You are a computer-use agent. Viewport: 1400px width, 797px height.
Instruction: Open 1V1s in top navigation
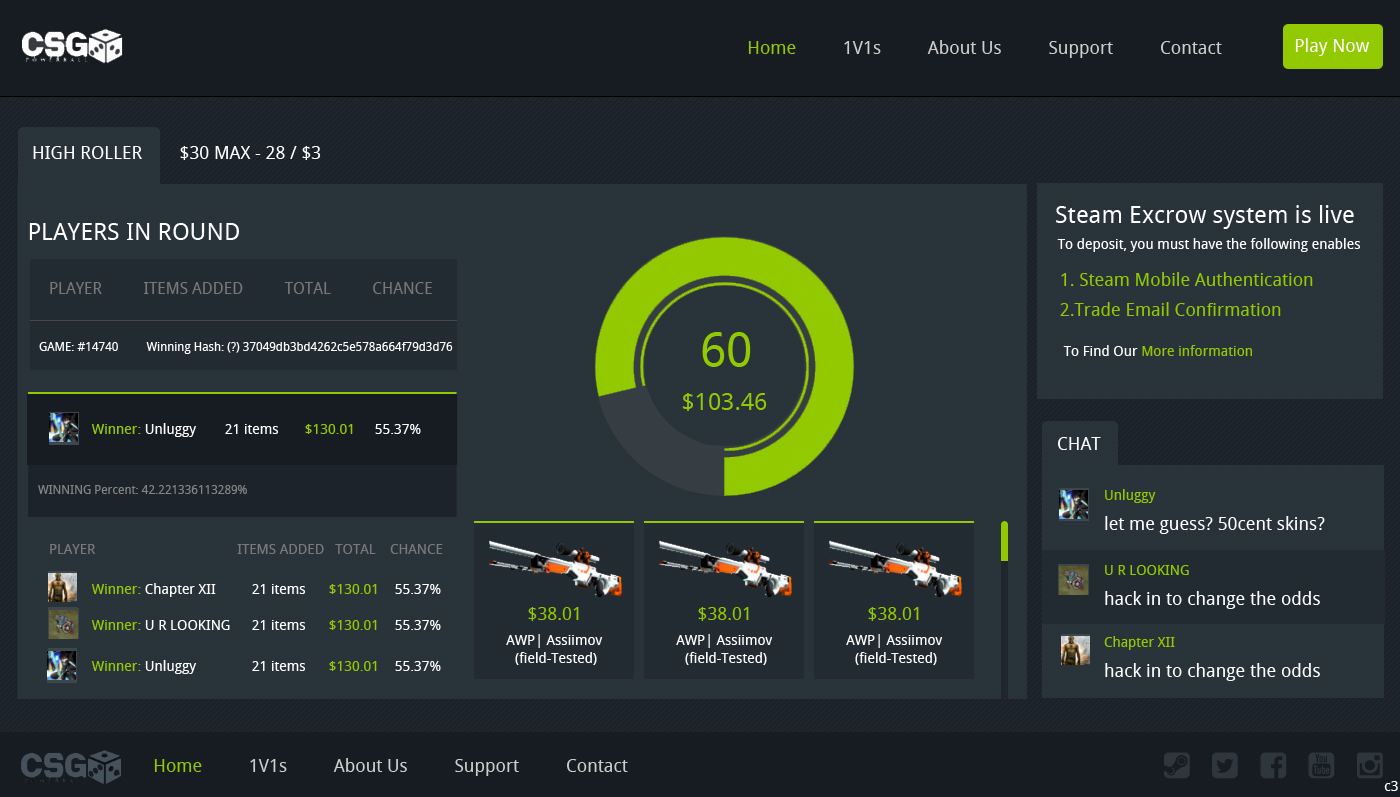tap(862, 48)
